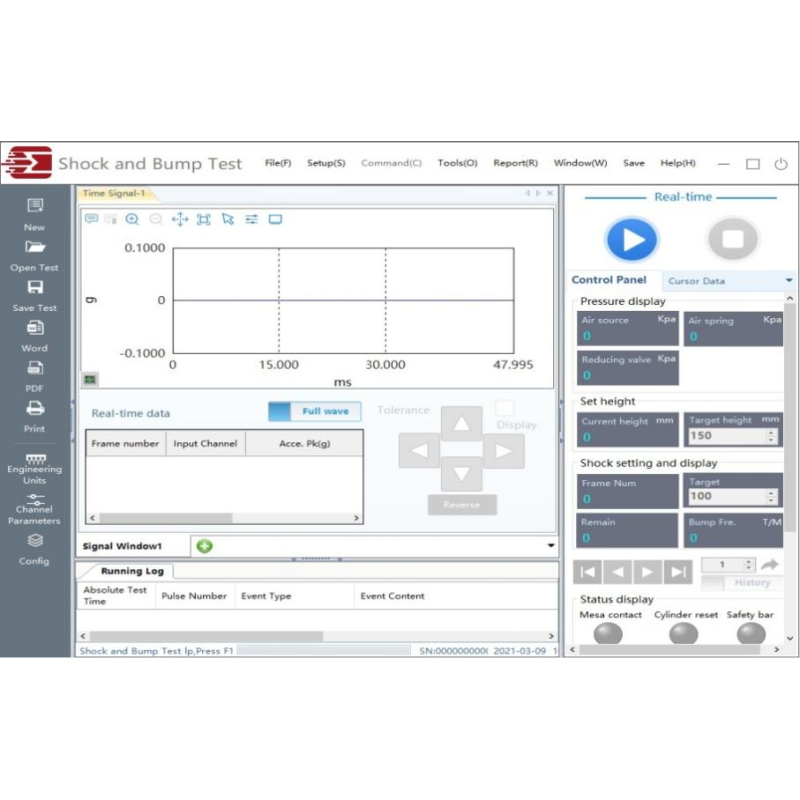Open the Config panel
Viewport: 800px width, 800px height.
tap(35, 549)
